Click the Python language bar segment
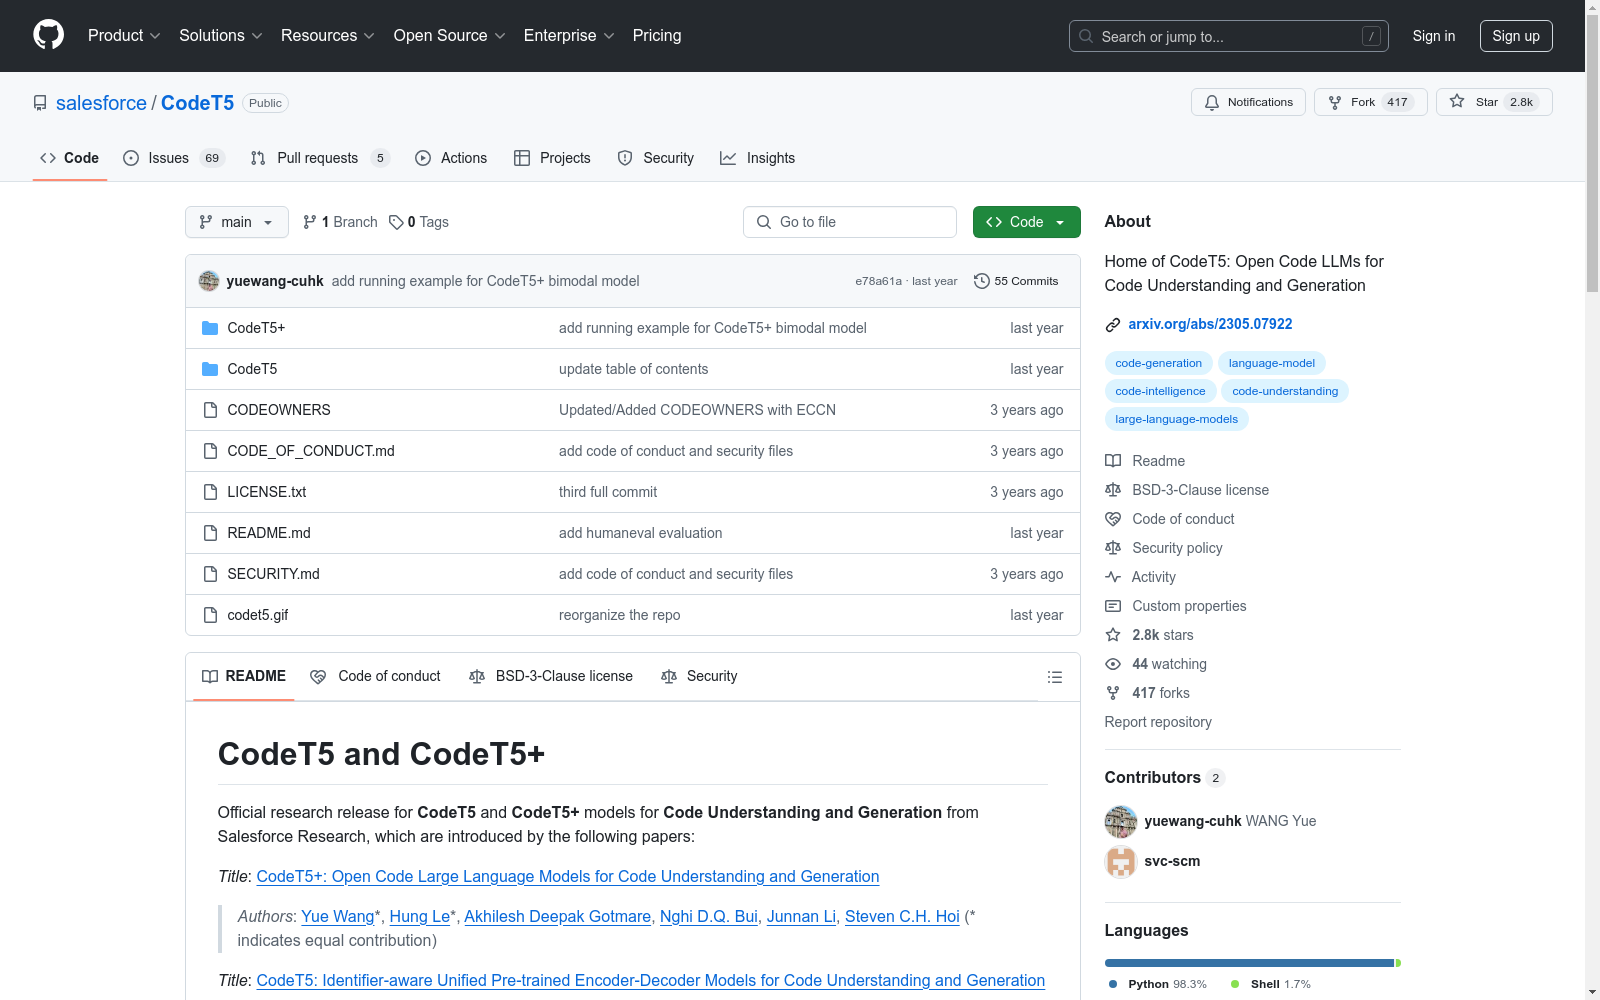The width and height of the screenshot is (1600, 1000). 1249,963
